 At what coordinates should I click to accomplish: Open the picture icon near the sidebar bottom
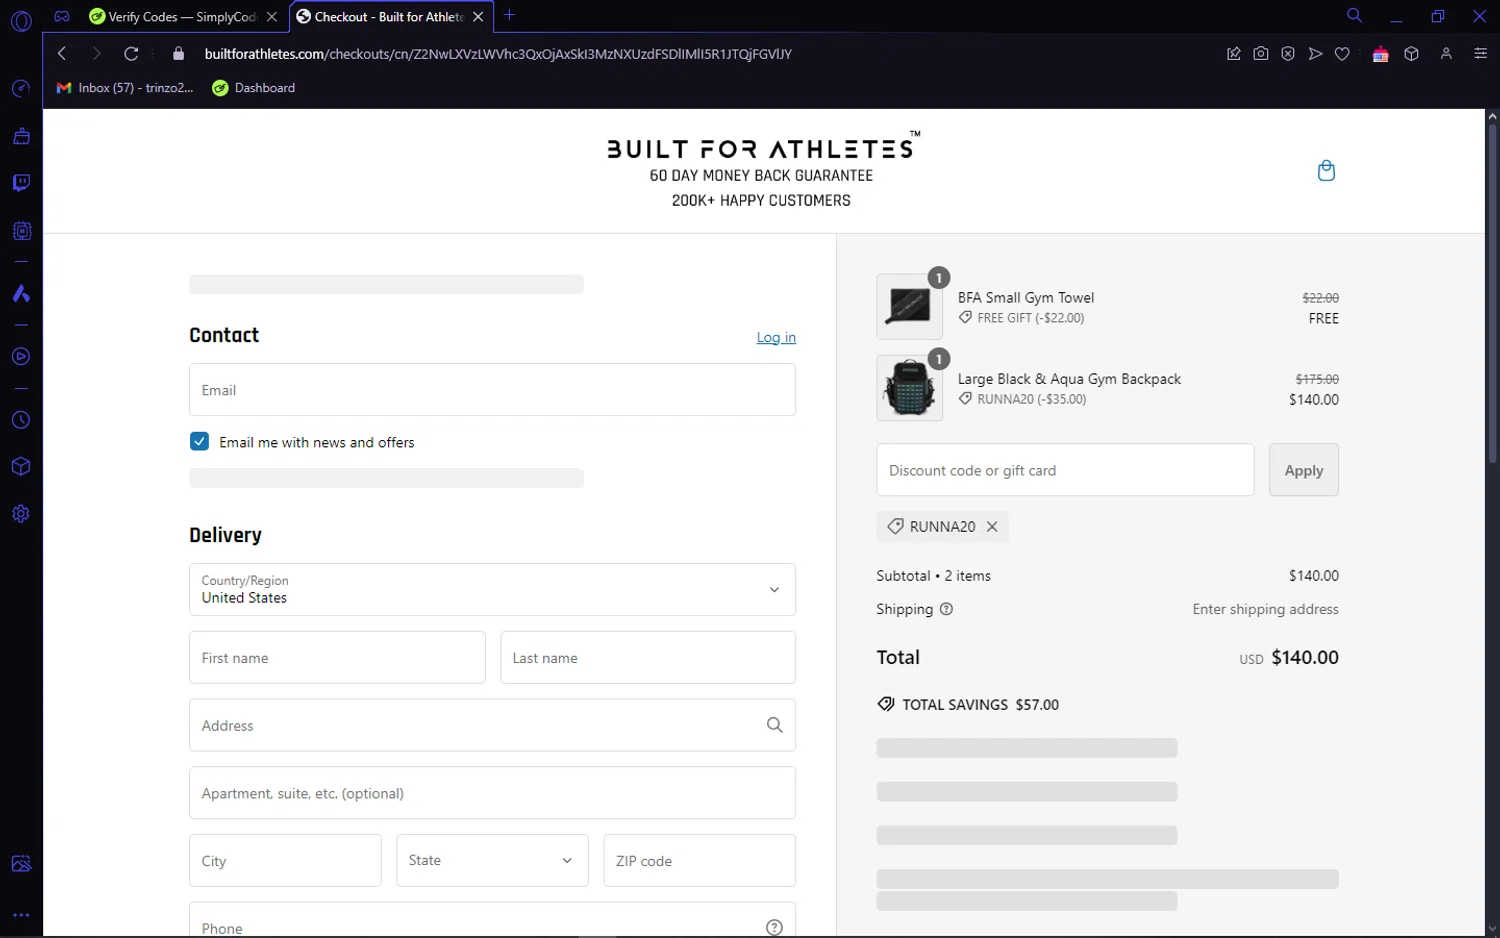click(x=21, y=864)
